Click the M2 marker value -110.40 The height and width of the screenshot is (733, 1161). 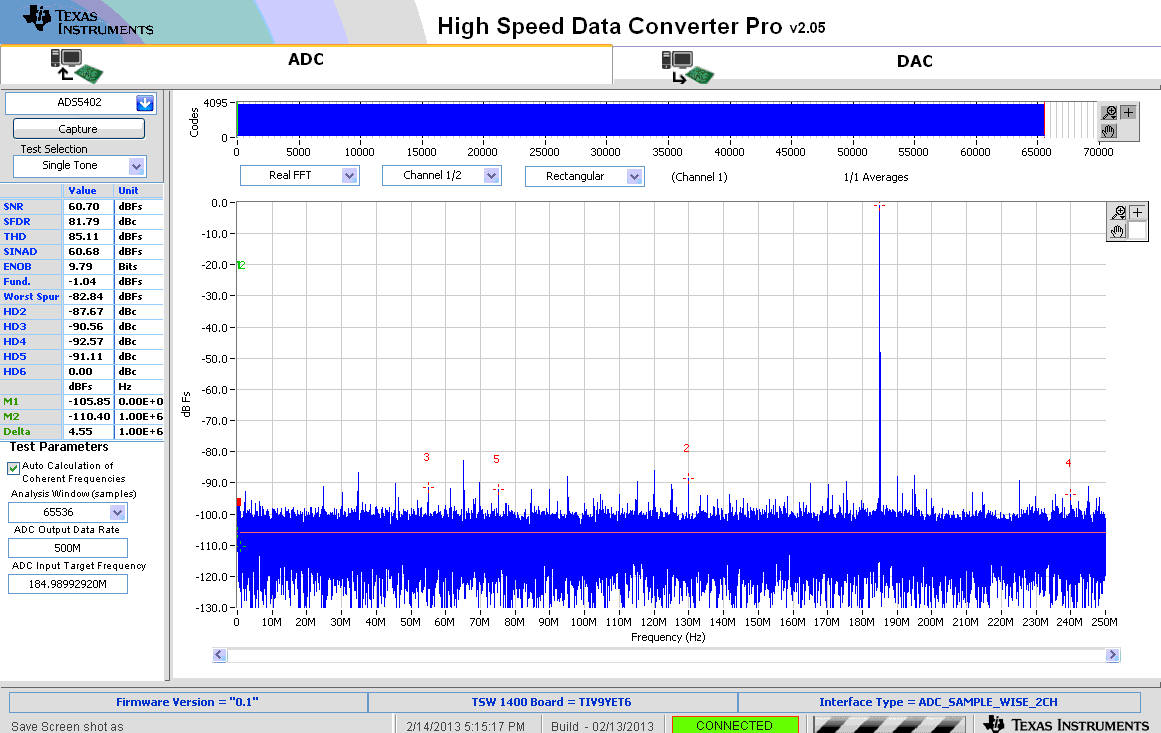(89, 416)
